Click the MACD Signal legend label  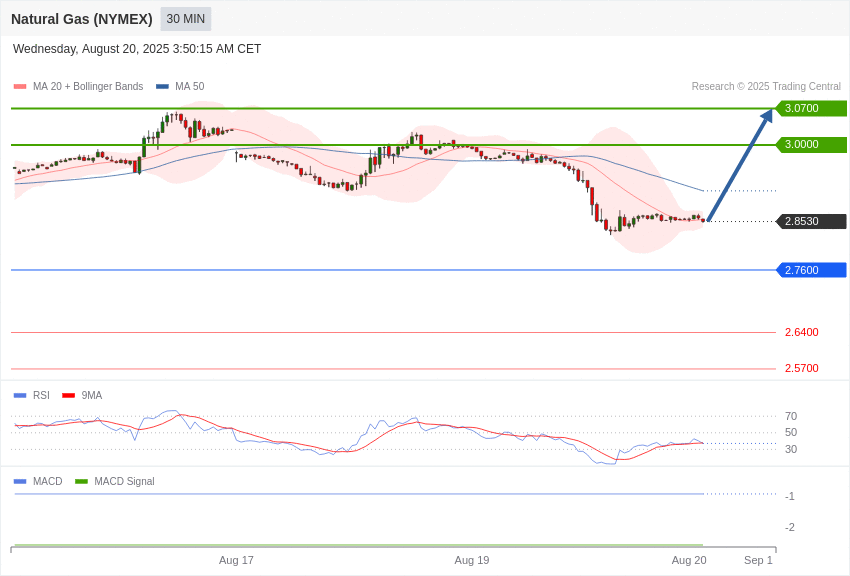coord(124,482)
